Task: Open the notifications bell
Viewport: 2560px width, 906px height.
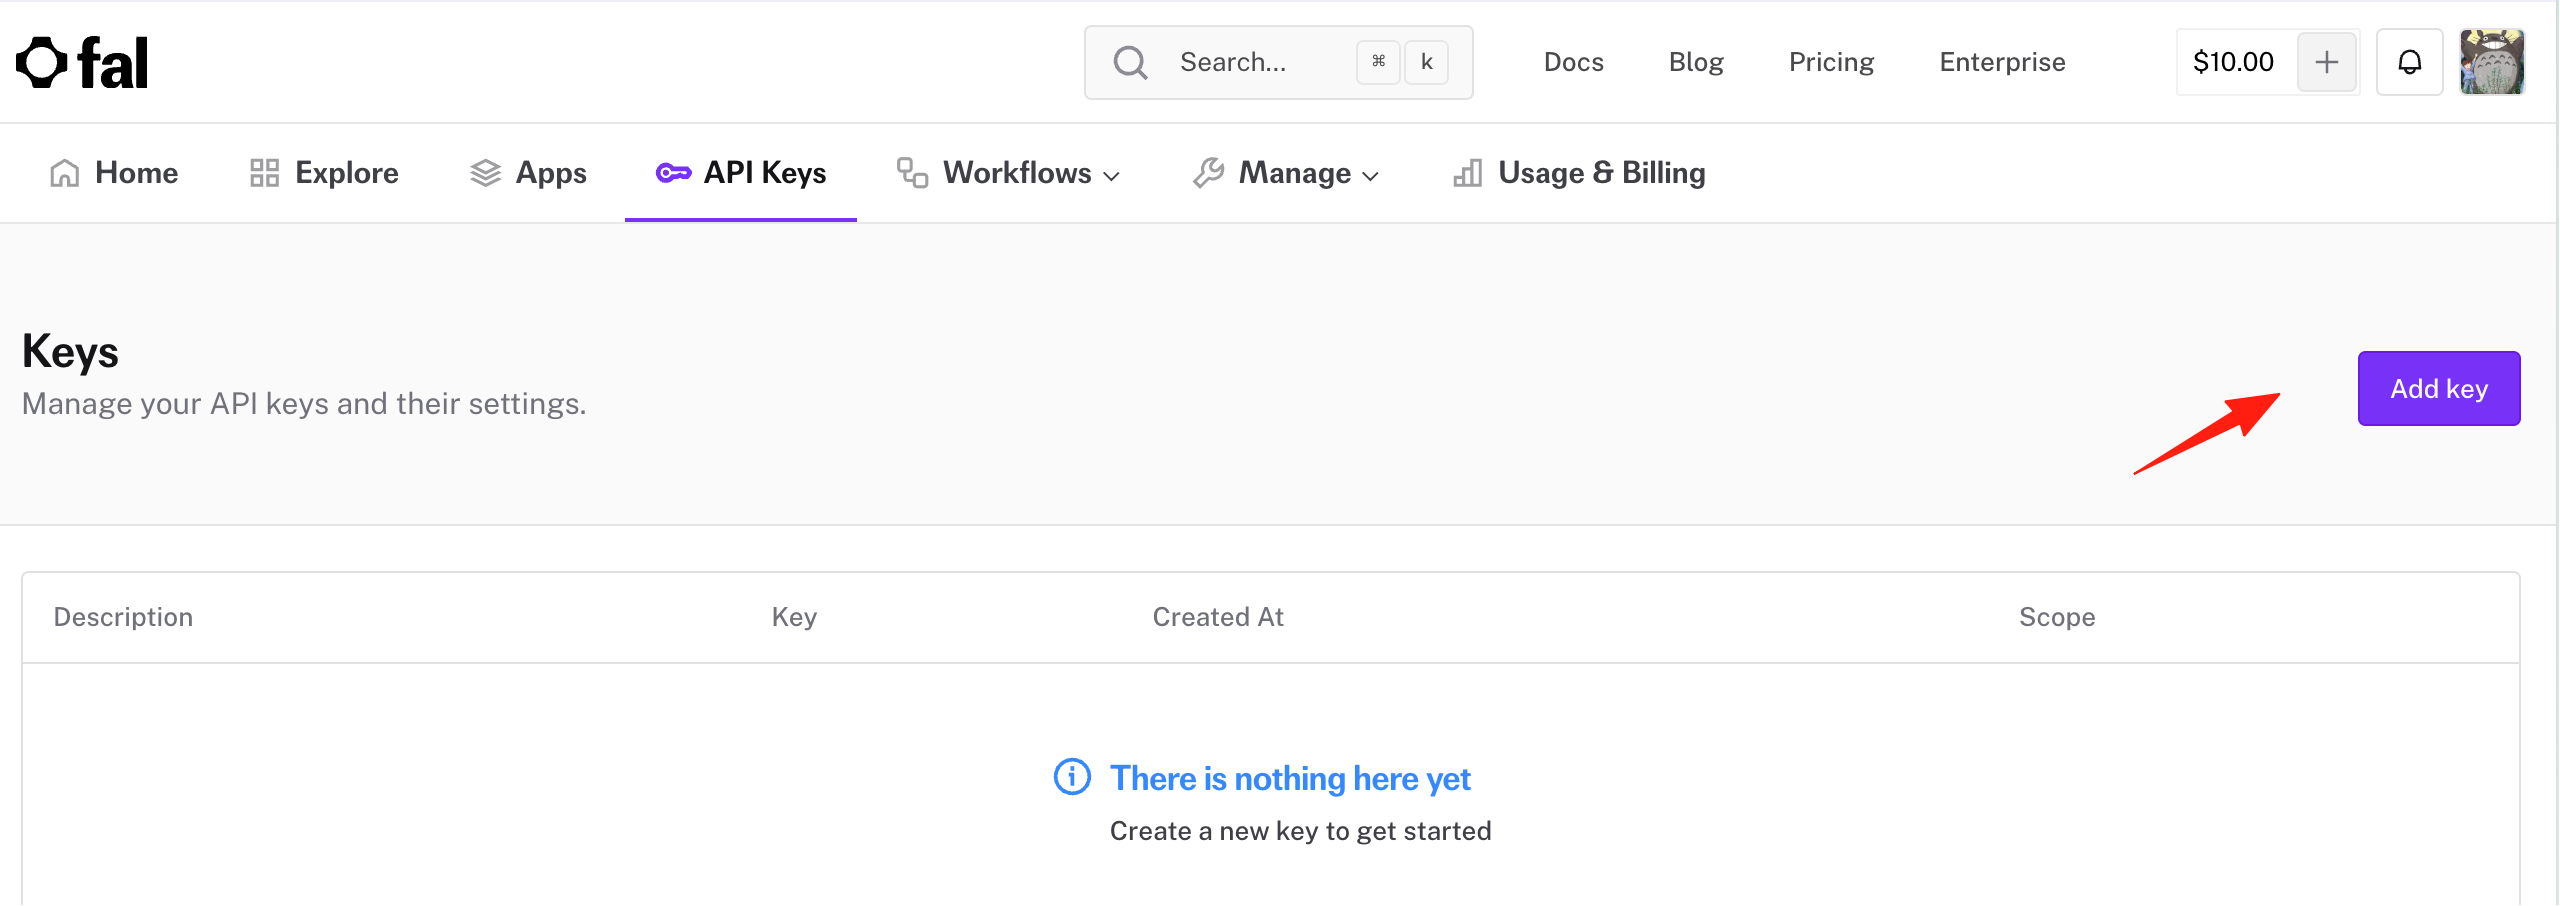Action: [2410, 62]
